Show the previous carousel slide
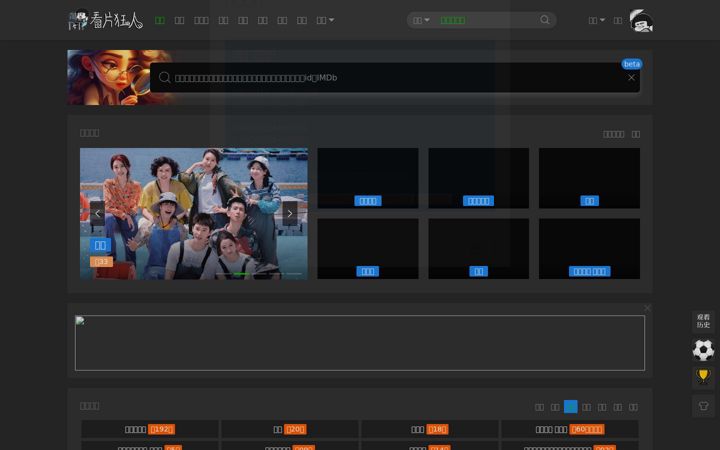720x450 pixels. tap(97, 214)
